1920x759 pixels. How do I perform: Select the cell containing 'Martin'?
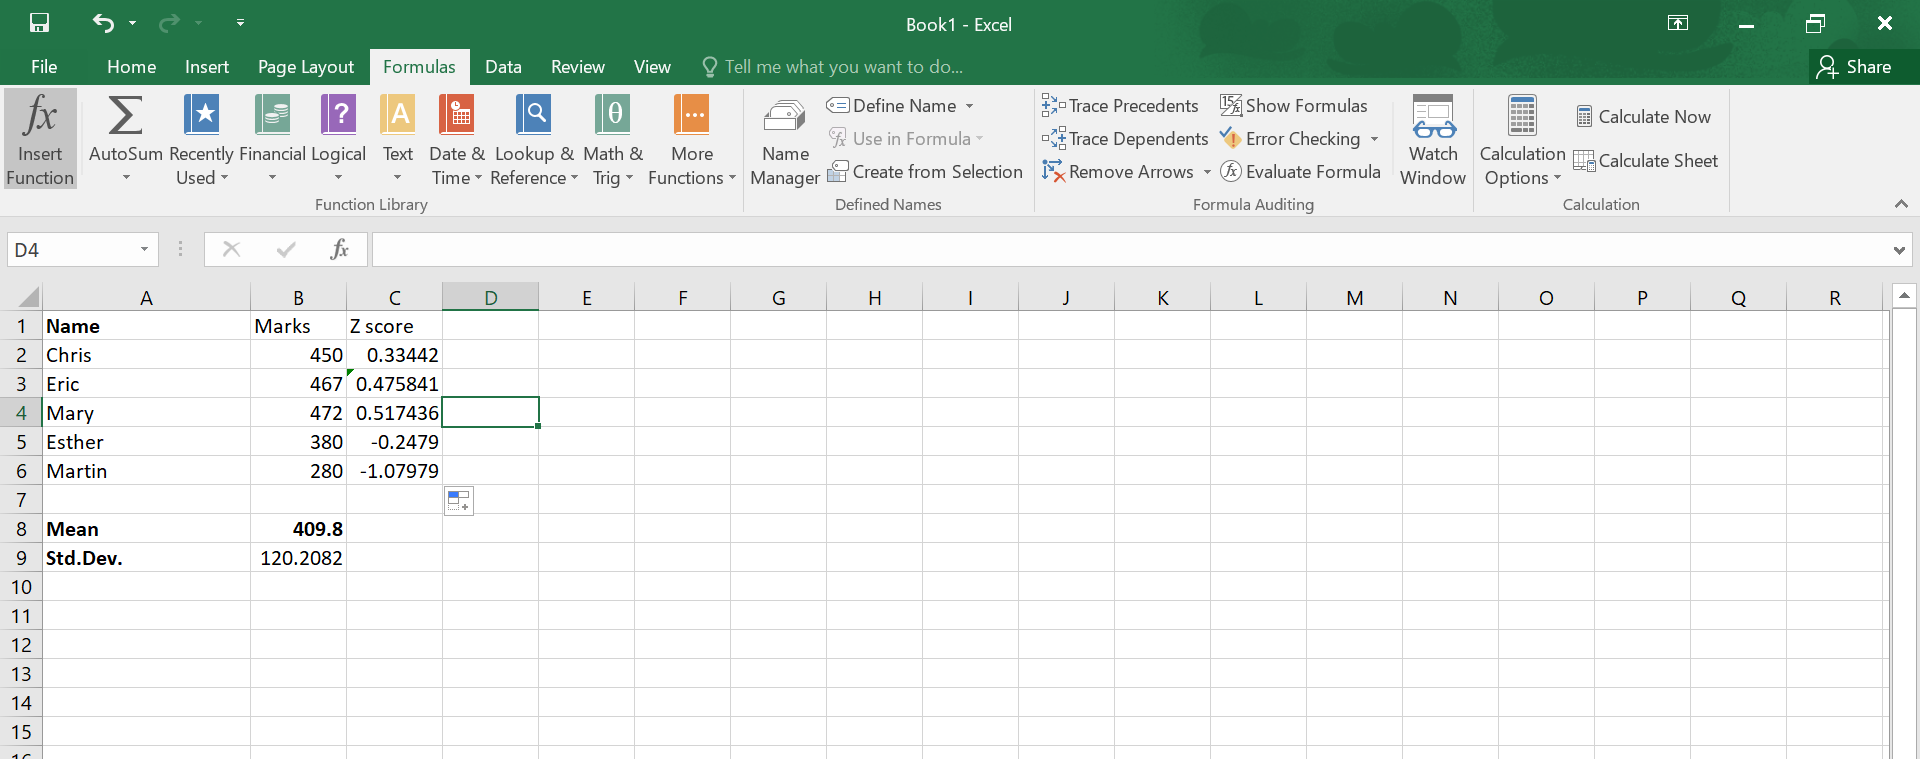(146, 471)
